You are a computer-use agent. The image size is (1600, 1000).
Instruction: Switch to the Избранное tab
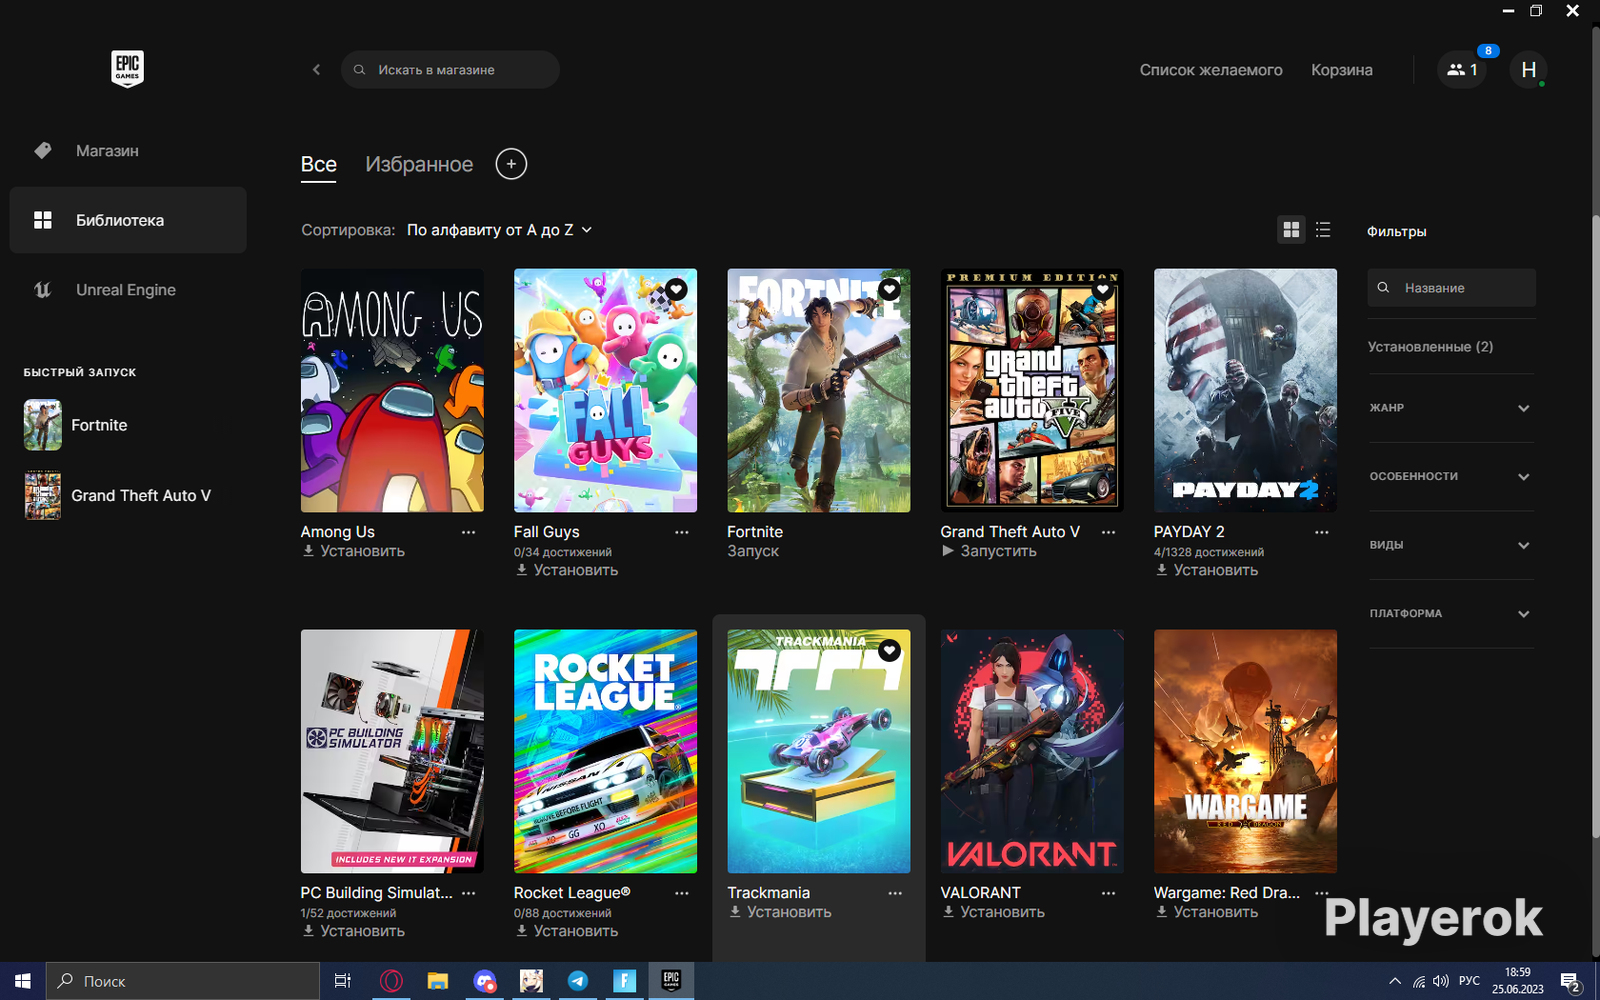coord(419,165)
